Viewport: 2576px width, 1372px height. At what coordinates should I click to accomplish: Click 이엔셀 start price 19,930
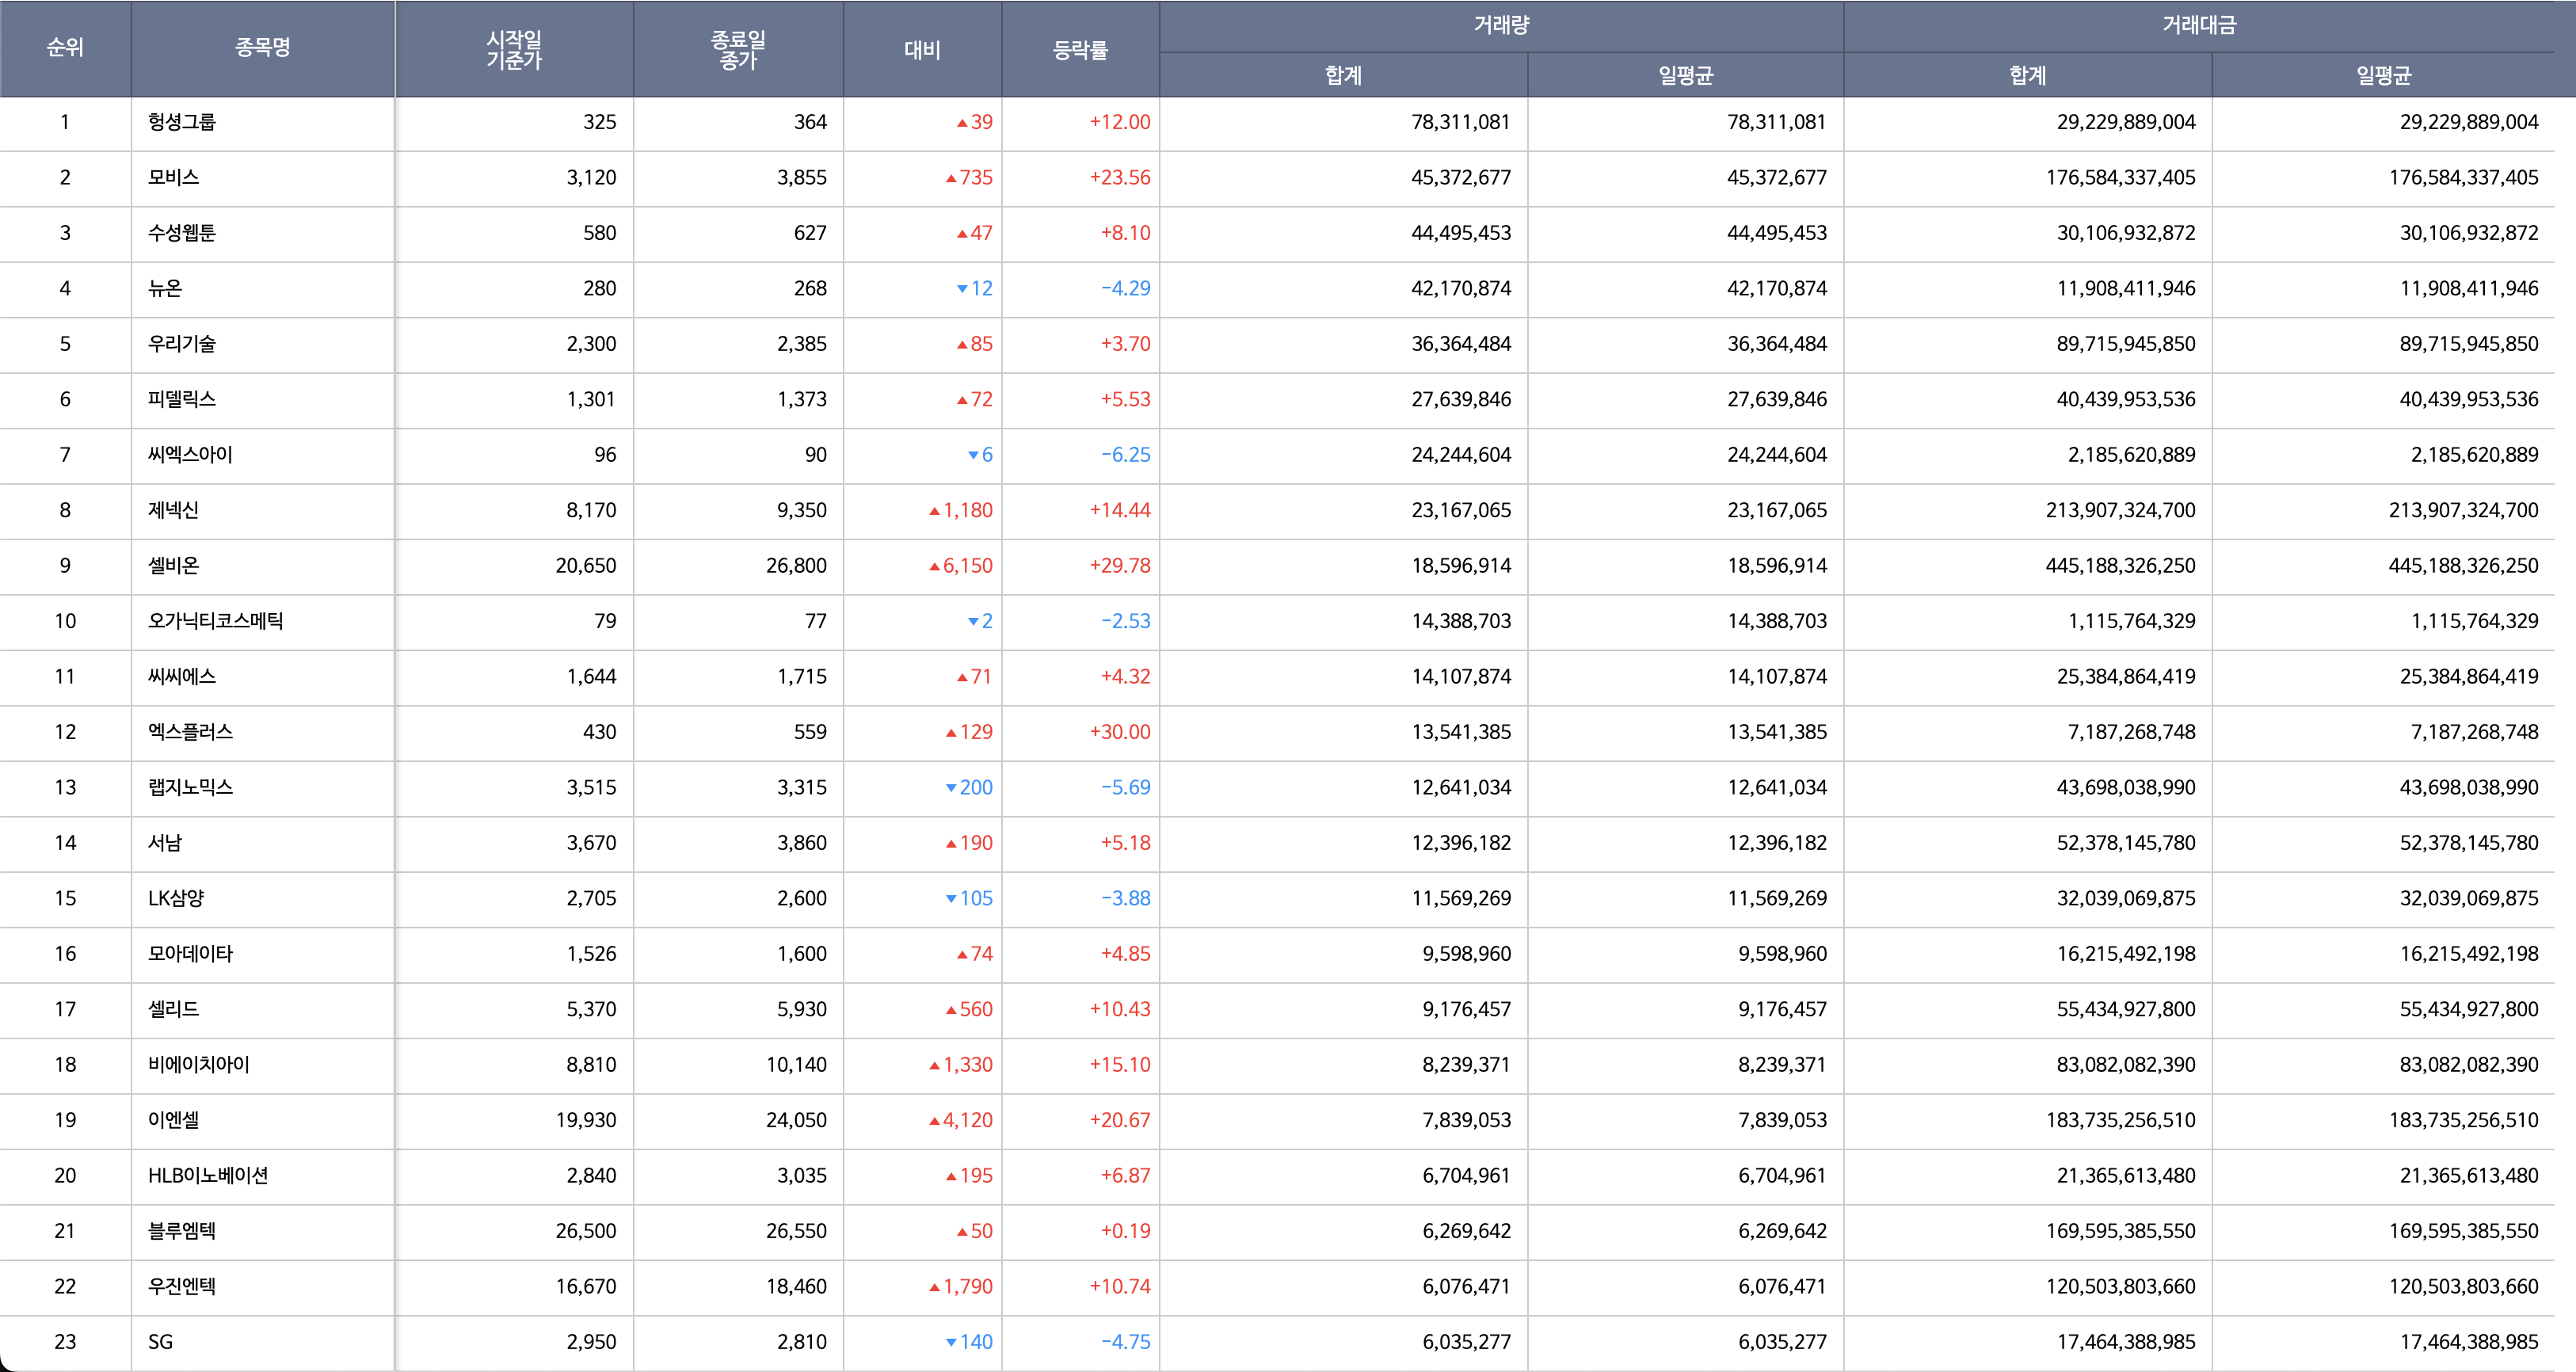586,1120
